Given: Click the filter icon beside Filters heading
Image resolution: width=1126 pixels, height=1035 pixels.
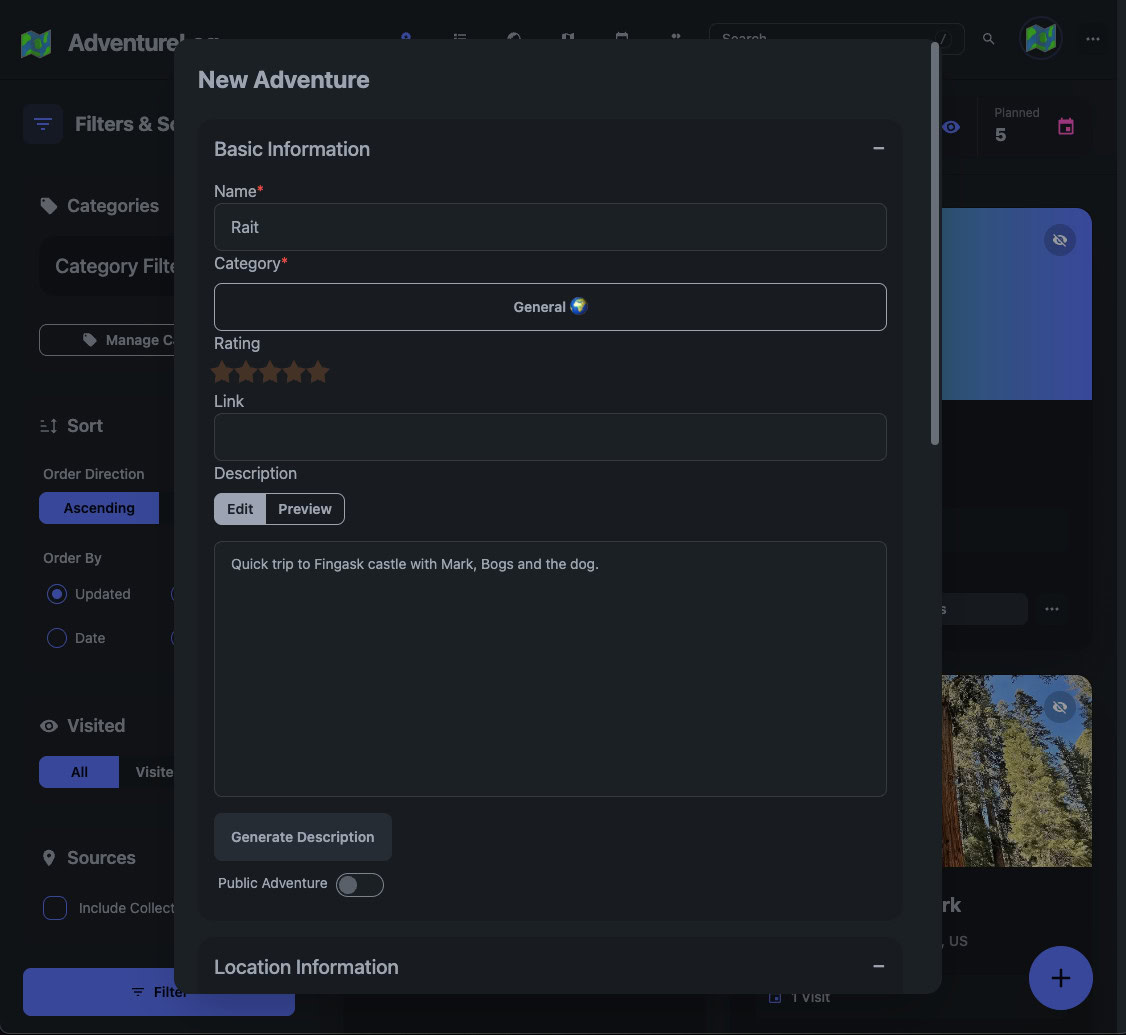Looking at the screenshot, I should [43, 124].
